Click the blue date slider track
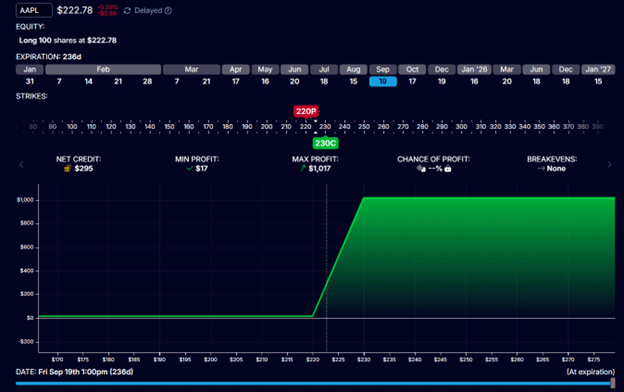The height and width of the screenshot is (392, 624). [313, 384]
